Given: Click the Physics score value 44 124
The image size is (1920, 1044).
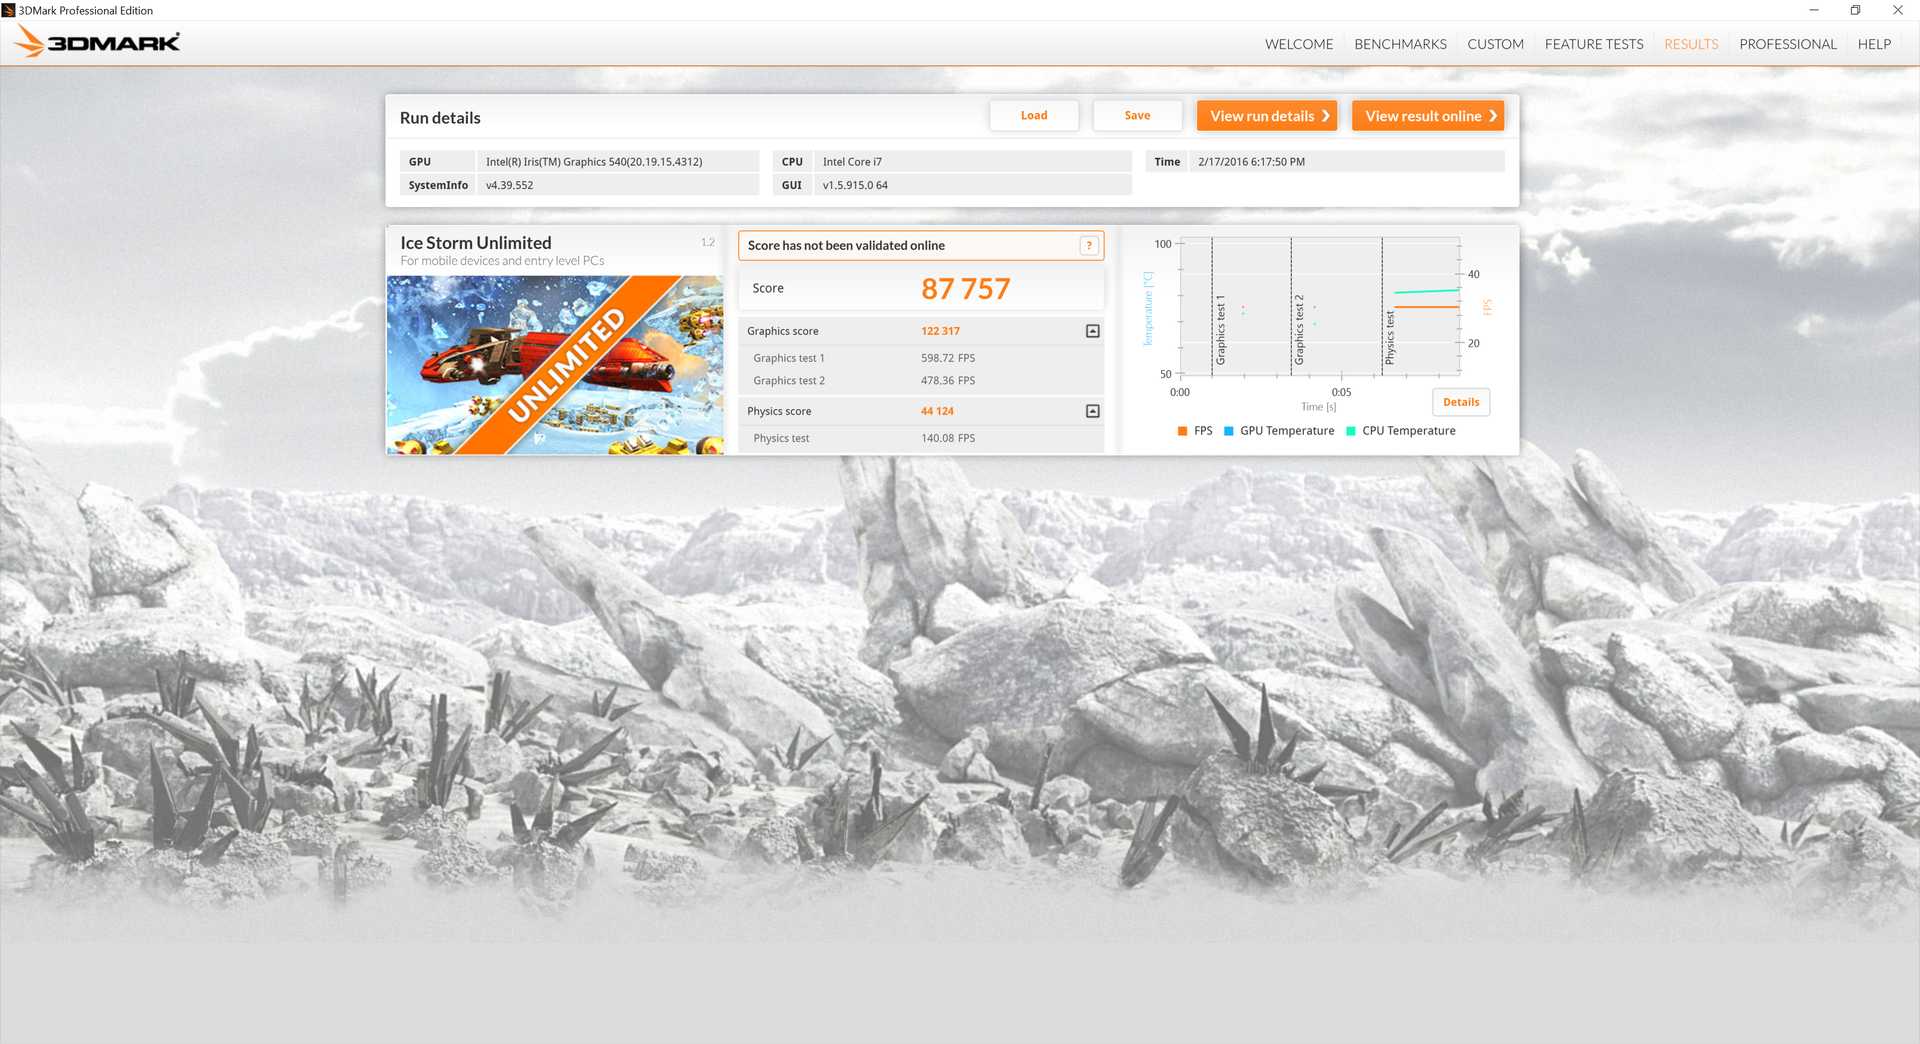Looking at the screenshot, I should [x=937, y=411].
